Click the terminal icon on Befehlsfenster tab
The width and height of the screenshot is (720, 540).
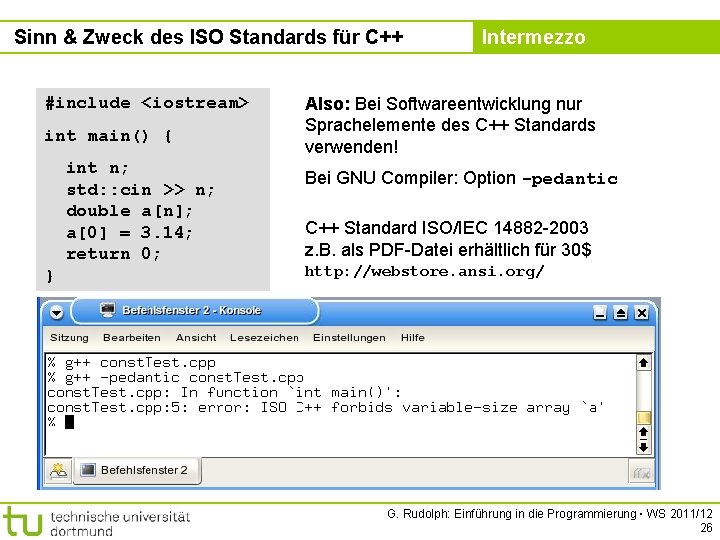88,470
